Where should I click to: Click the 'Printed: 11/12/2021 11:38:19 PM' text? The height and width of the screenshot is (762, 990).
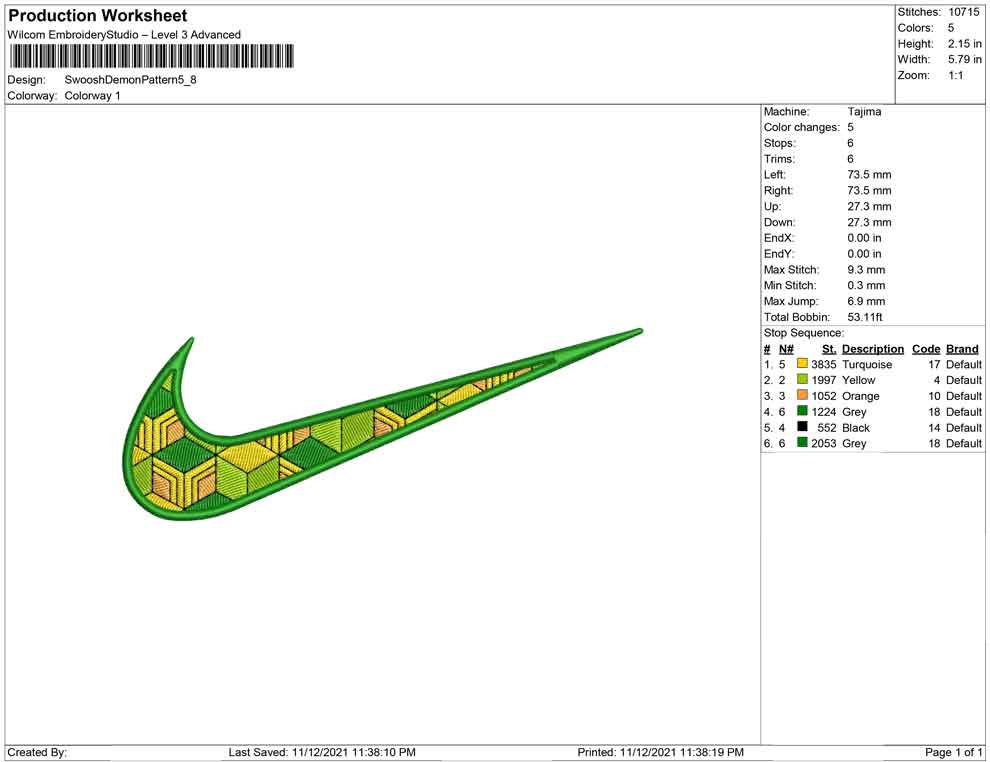pos(660,752)
